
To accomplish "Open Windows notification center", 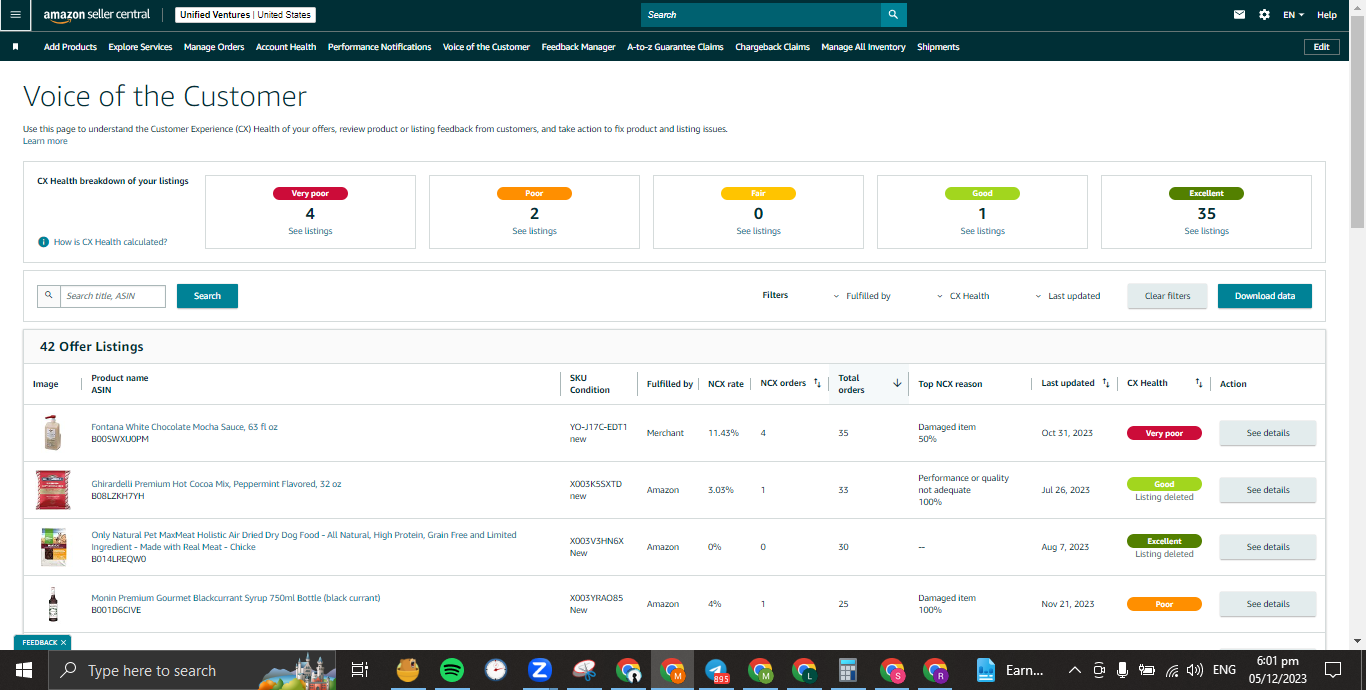I will coord(1333,670).
